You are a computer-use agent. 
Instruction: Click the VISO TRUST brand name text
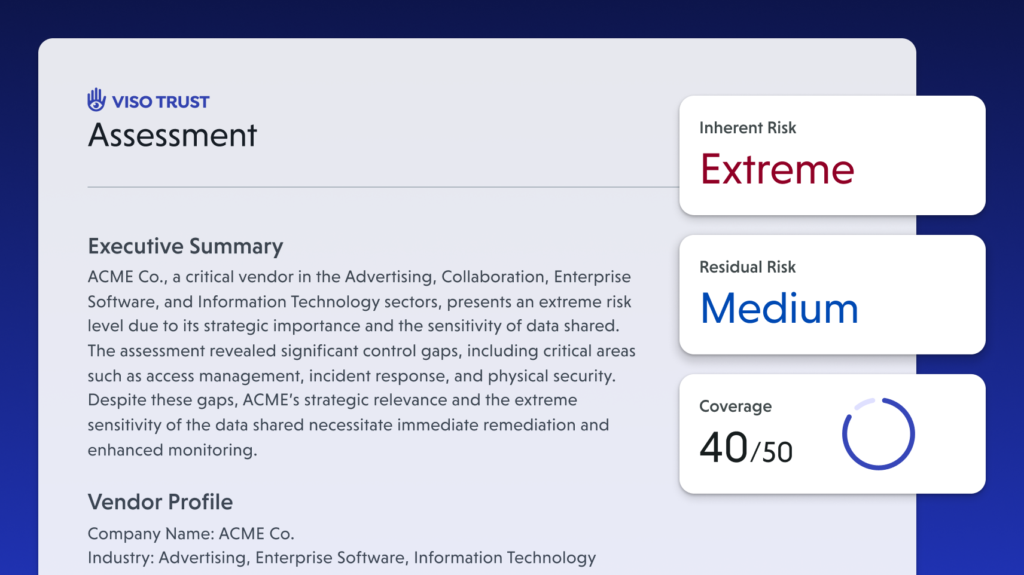(x=159, y=101)
